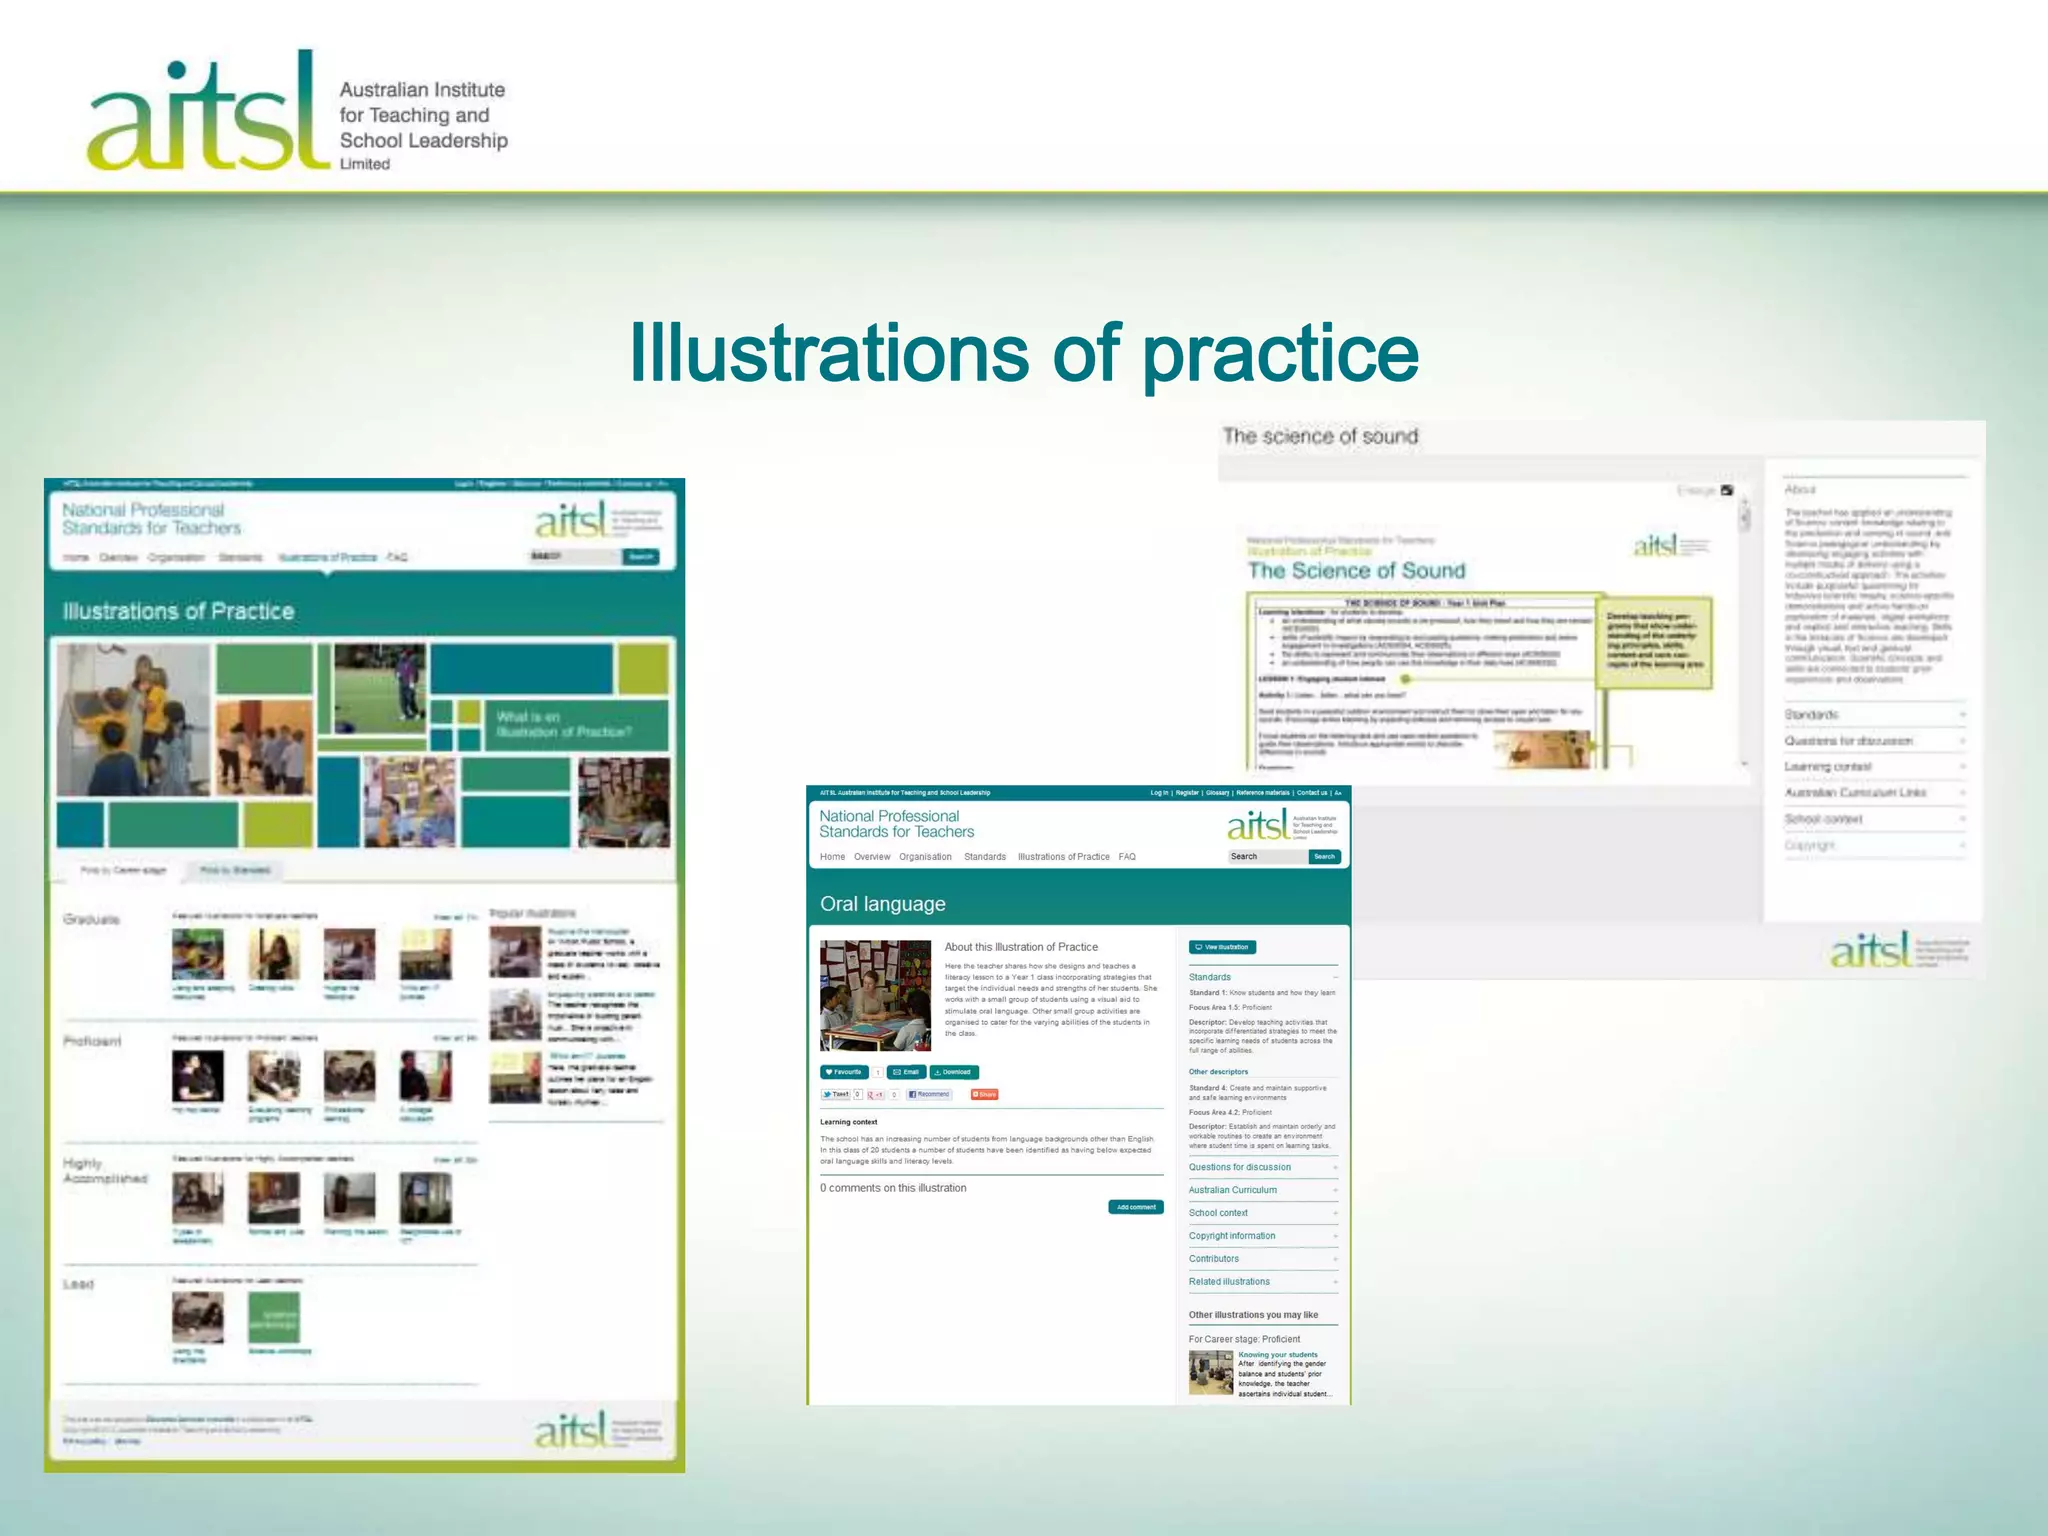Viewport: 2048px width, 1536px height.
Task: Open the Standards menu on Oral language page
Action: 984,857
